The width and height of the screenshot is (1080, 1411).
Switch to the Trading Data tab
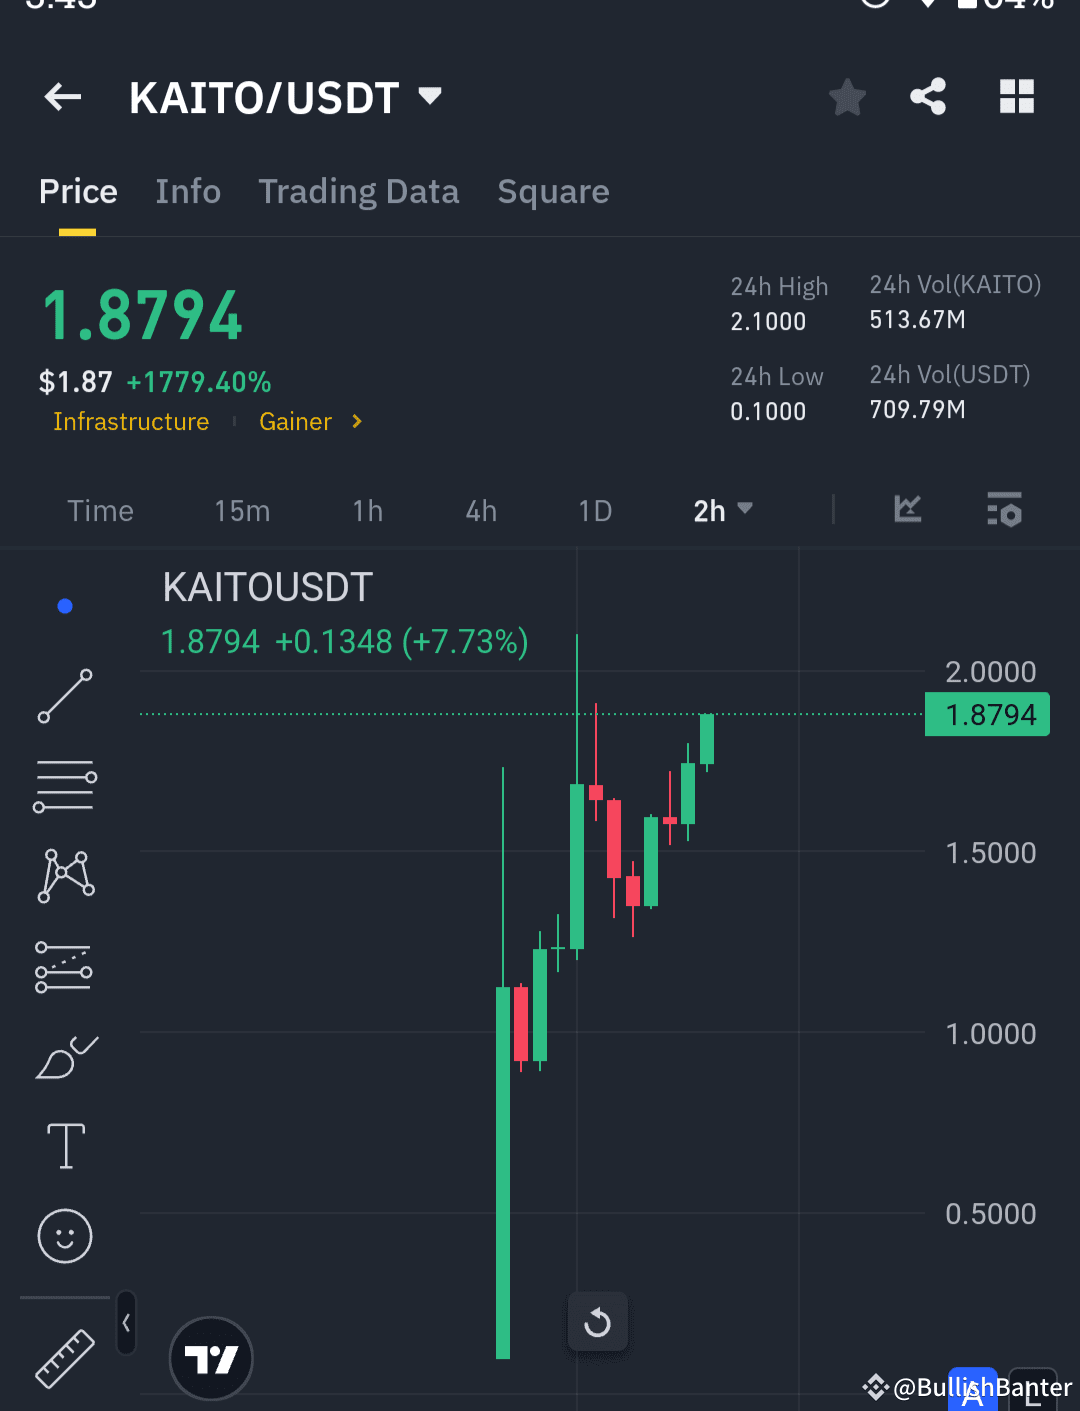(x=359, y=191)
